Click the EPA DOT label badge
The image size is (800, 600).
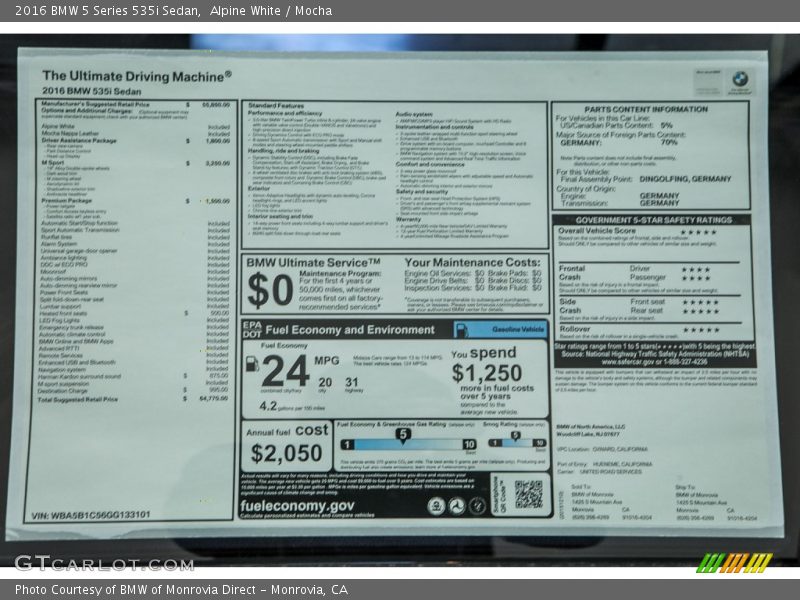252,330
